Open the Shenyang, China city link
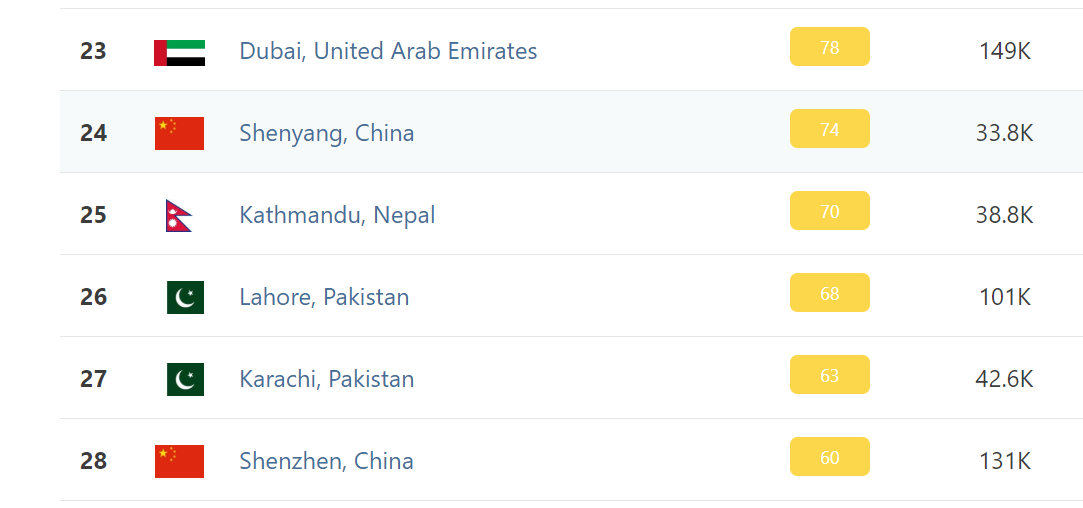The image size is (1083, 508). pos(327,133)
